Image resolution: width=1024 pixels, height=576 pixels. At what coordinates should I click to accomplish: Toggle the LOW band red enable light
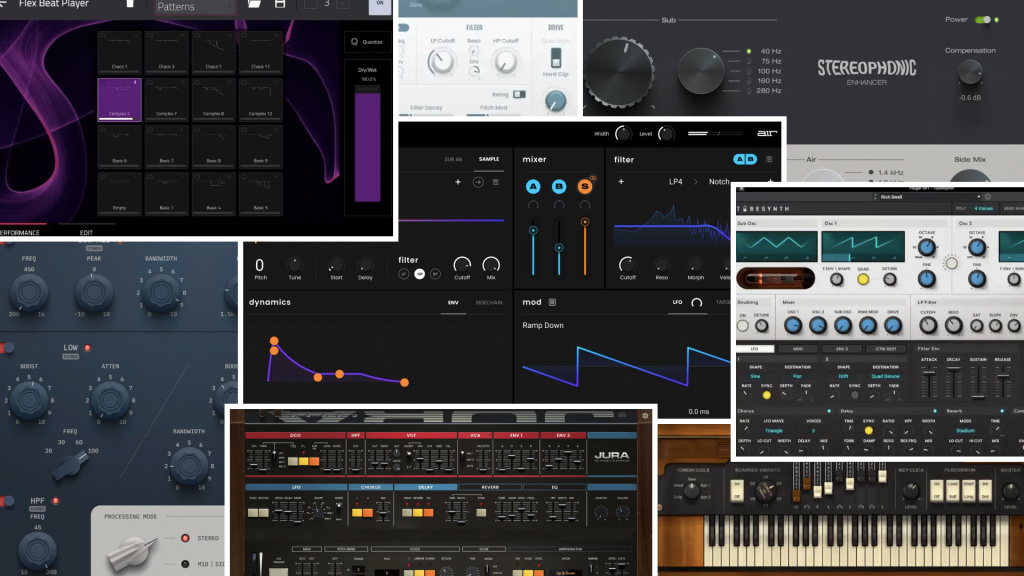[x=88, y=348]
